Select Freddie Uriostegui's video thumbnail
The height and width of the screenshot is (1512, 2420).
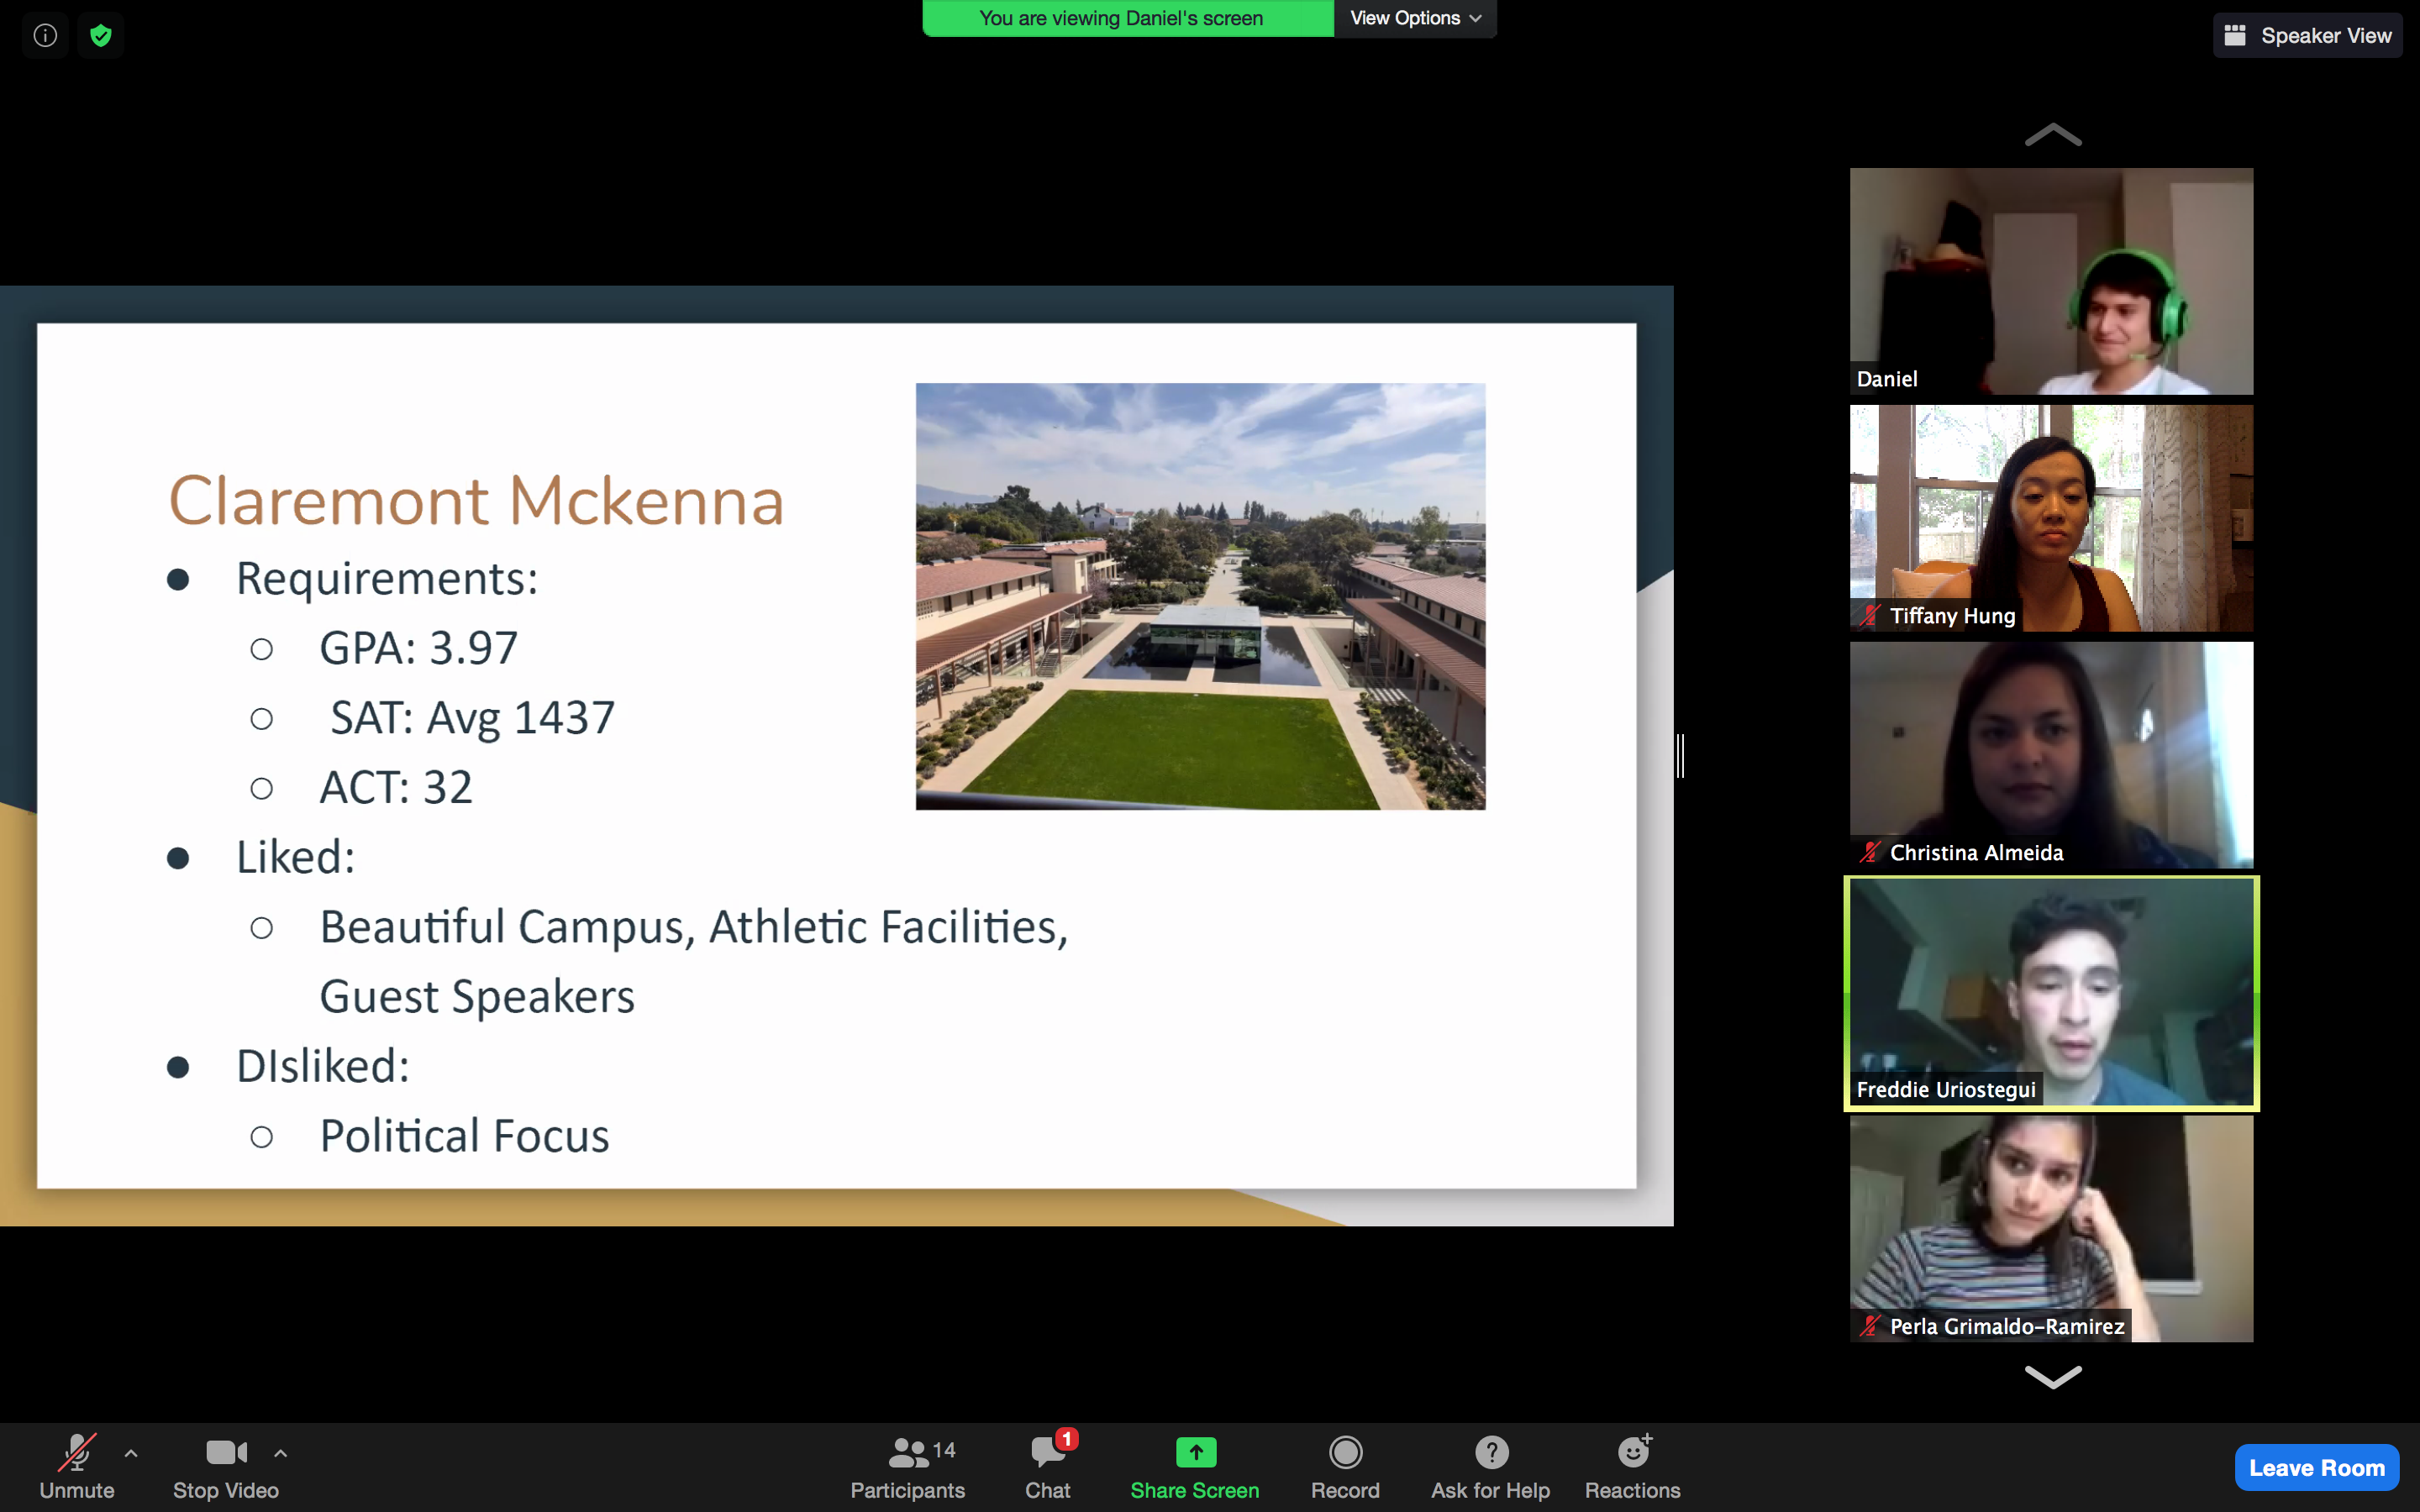(x=2051, y=992)
